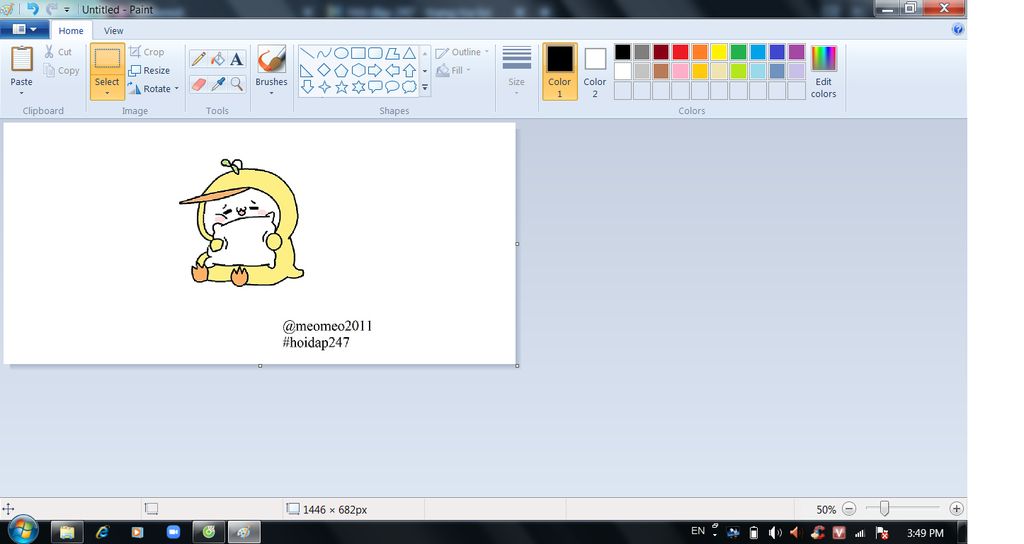The image size is (1024, 544).
Task: Choose the Line shape
Action: click(307, 54)
